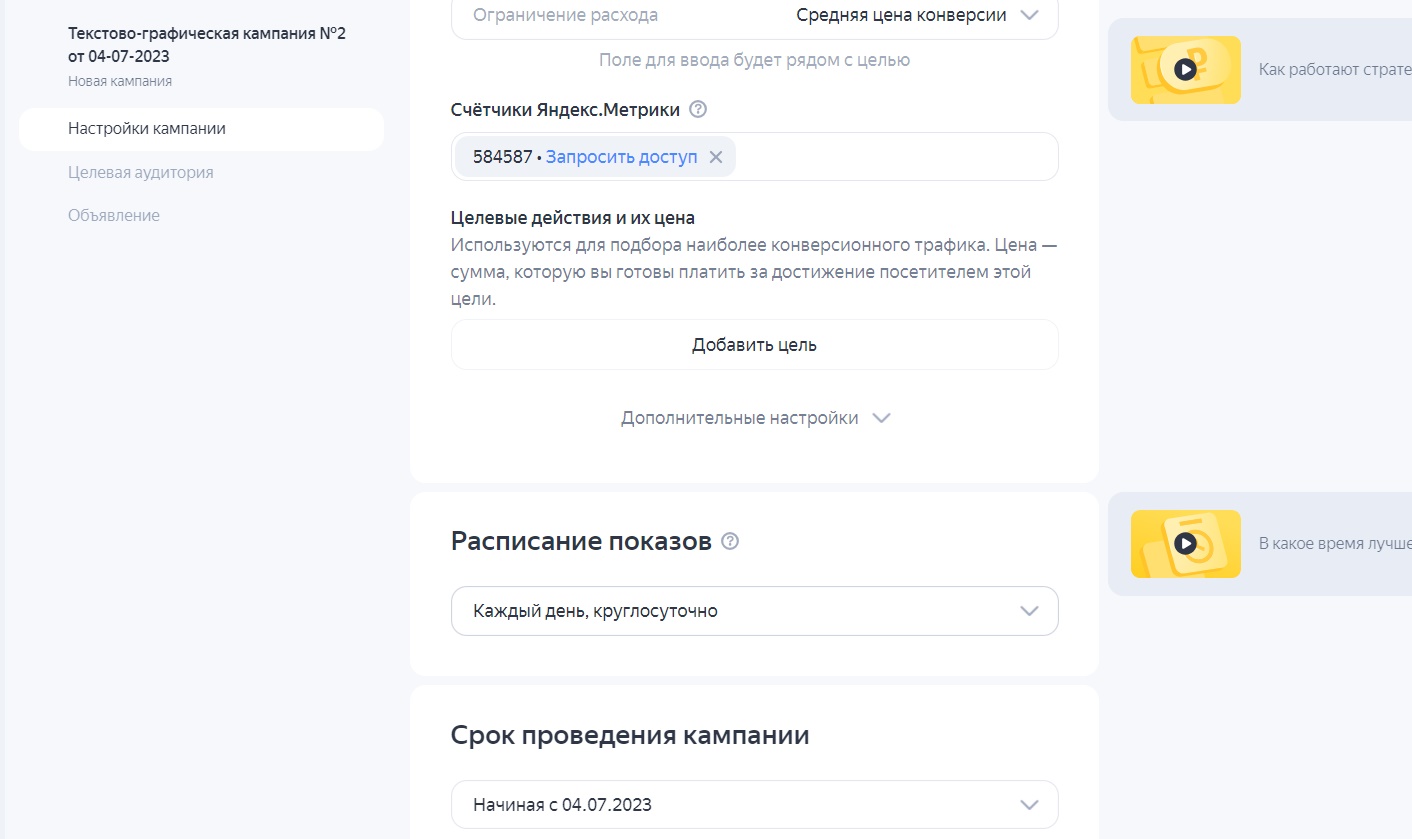Open help icon next to Счётчики Яндекс.Метрики
The width and height of the screenshot is (1412, 839).
(x=698, y=109)
